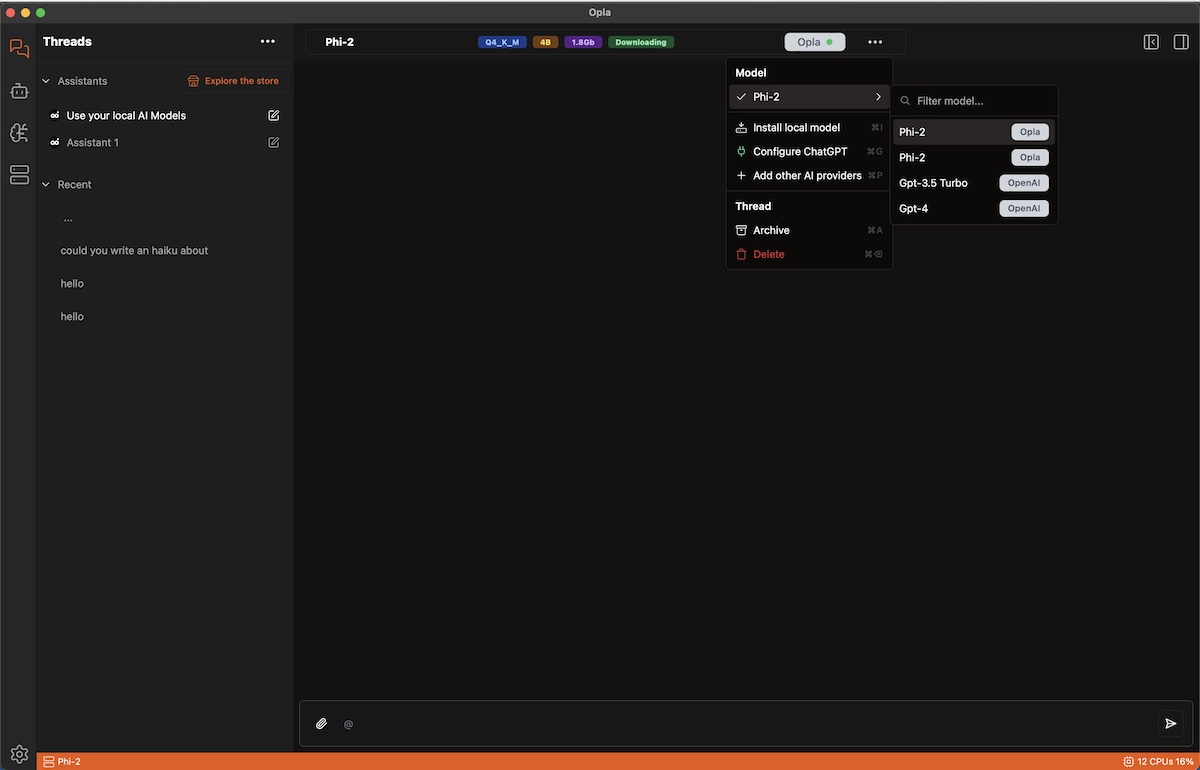
Task: Choose Gpt-4 from the model list
Action: pos(914,209)
